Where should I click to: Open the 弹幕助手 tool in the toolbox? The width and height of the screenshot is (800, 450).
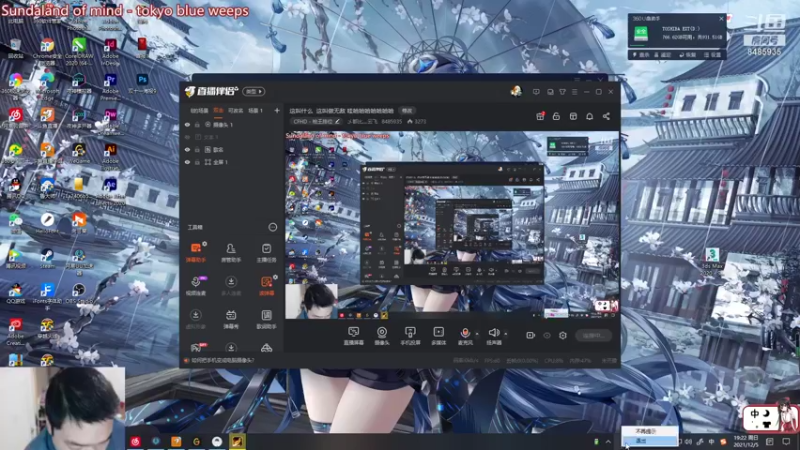196,252
